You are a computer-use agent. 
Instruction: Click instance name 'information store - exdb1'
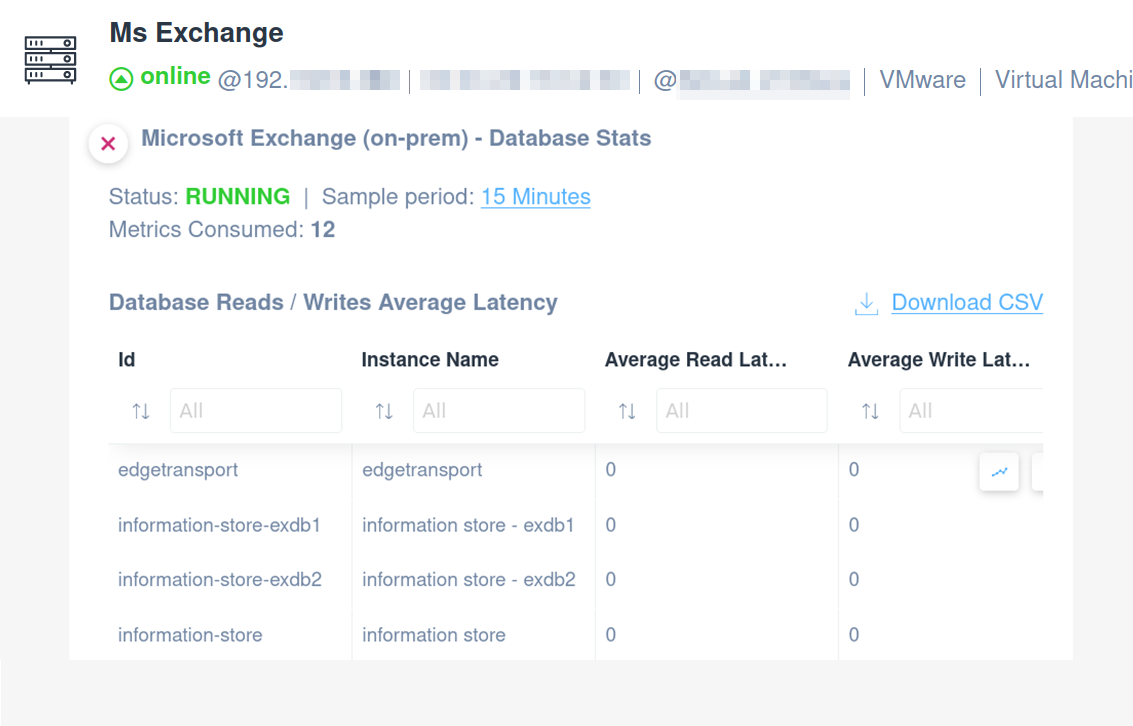point(468,524)
